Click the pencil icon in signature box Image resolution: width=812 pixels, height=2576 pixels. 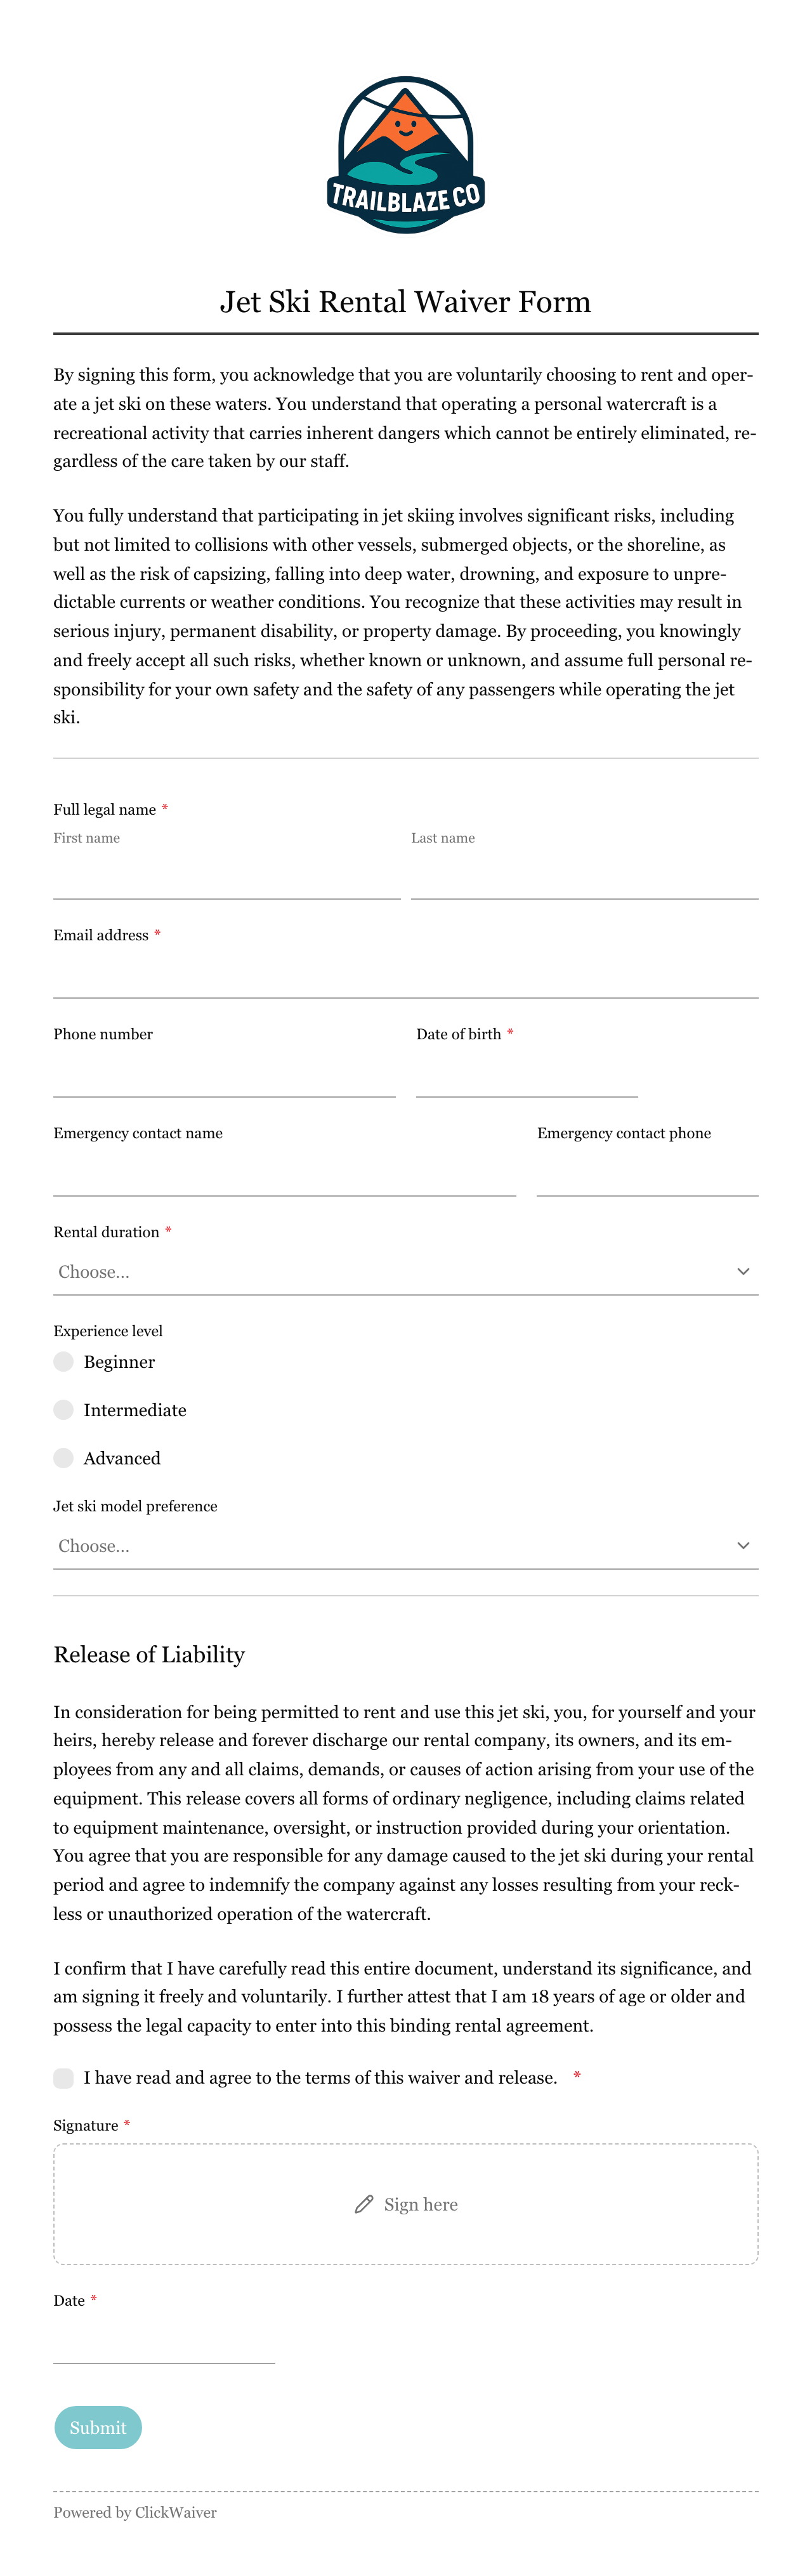364,2204
